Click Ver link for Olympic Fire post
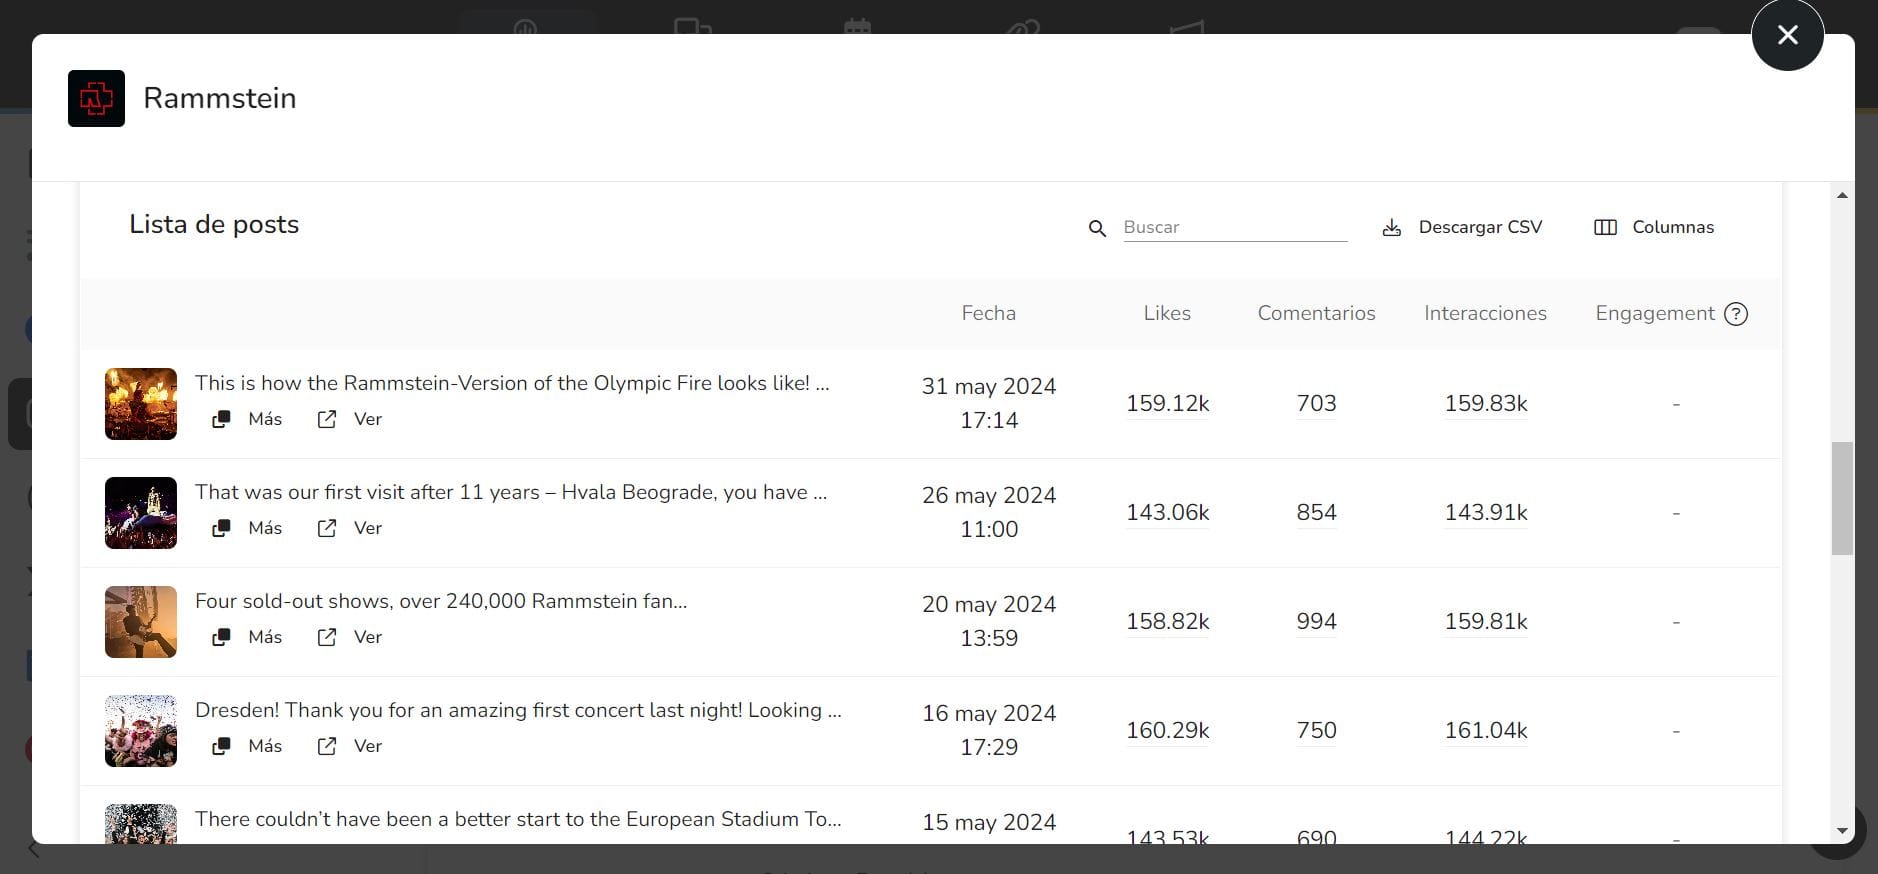 pyautogui.click(x=367, y=419)
